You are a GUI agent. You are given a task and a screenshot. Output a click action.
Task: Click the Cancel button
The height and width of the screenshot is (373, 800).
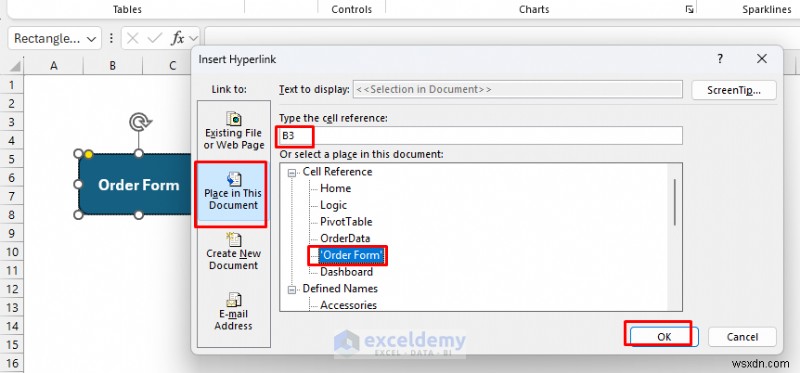742,337
